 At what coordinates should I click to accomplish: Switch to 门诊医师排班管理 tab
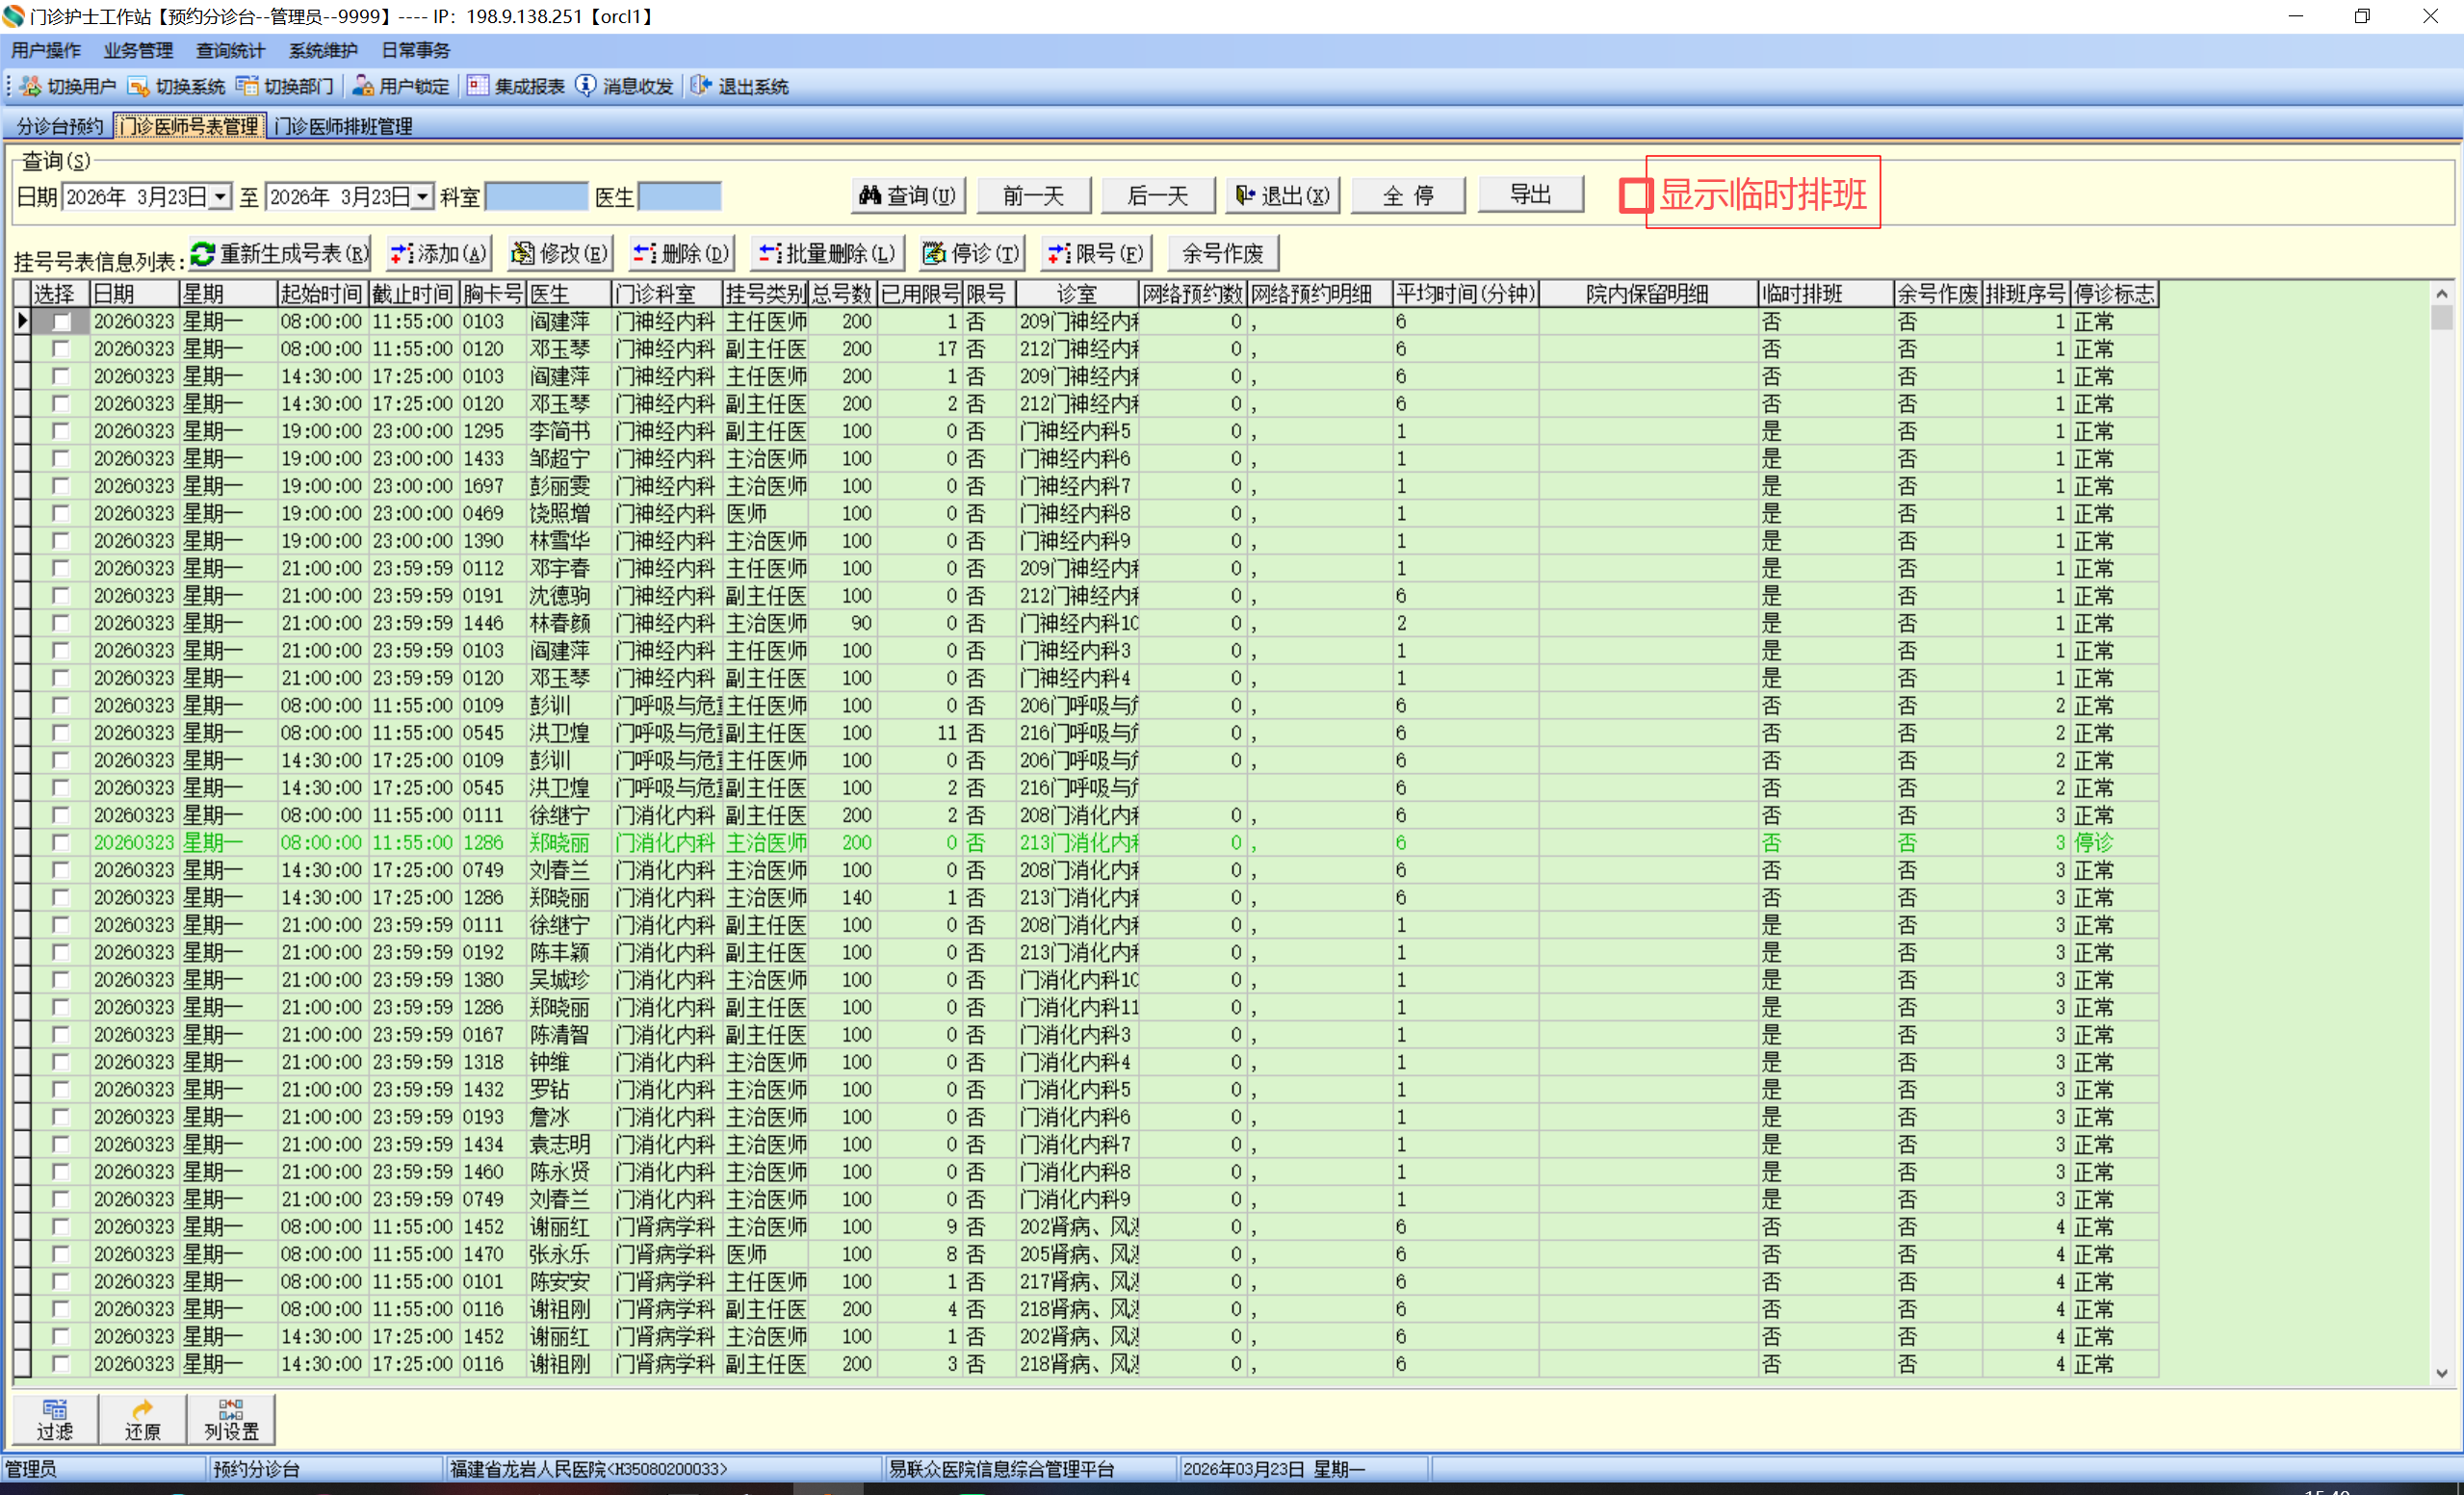(343, 126)
